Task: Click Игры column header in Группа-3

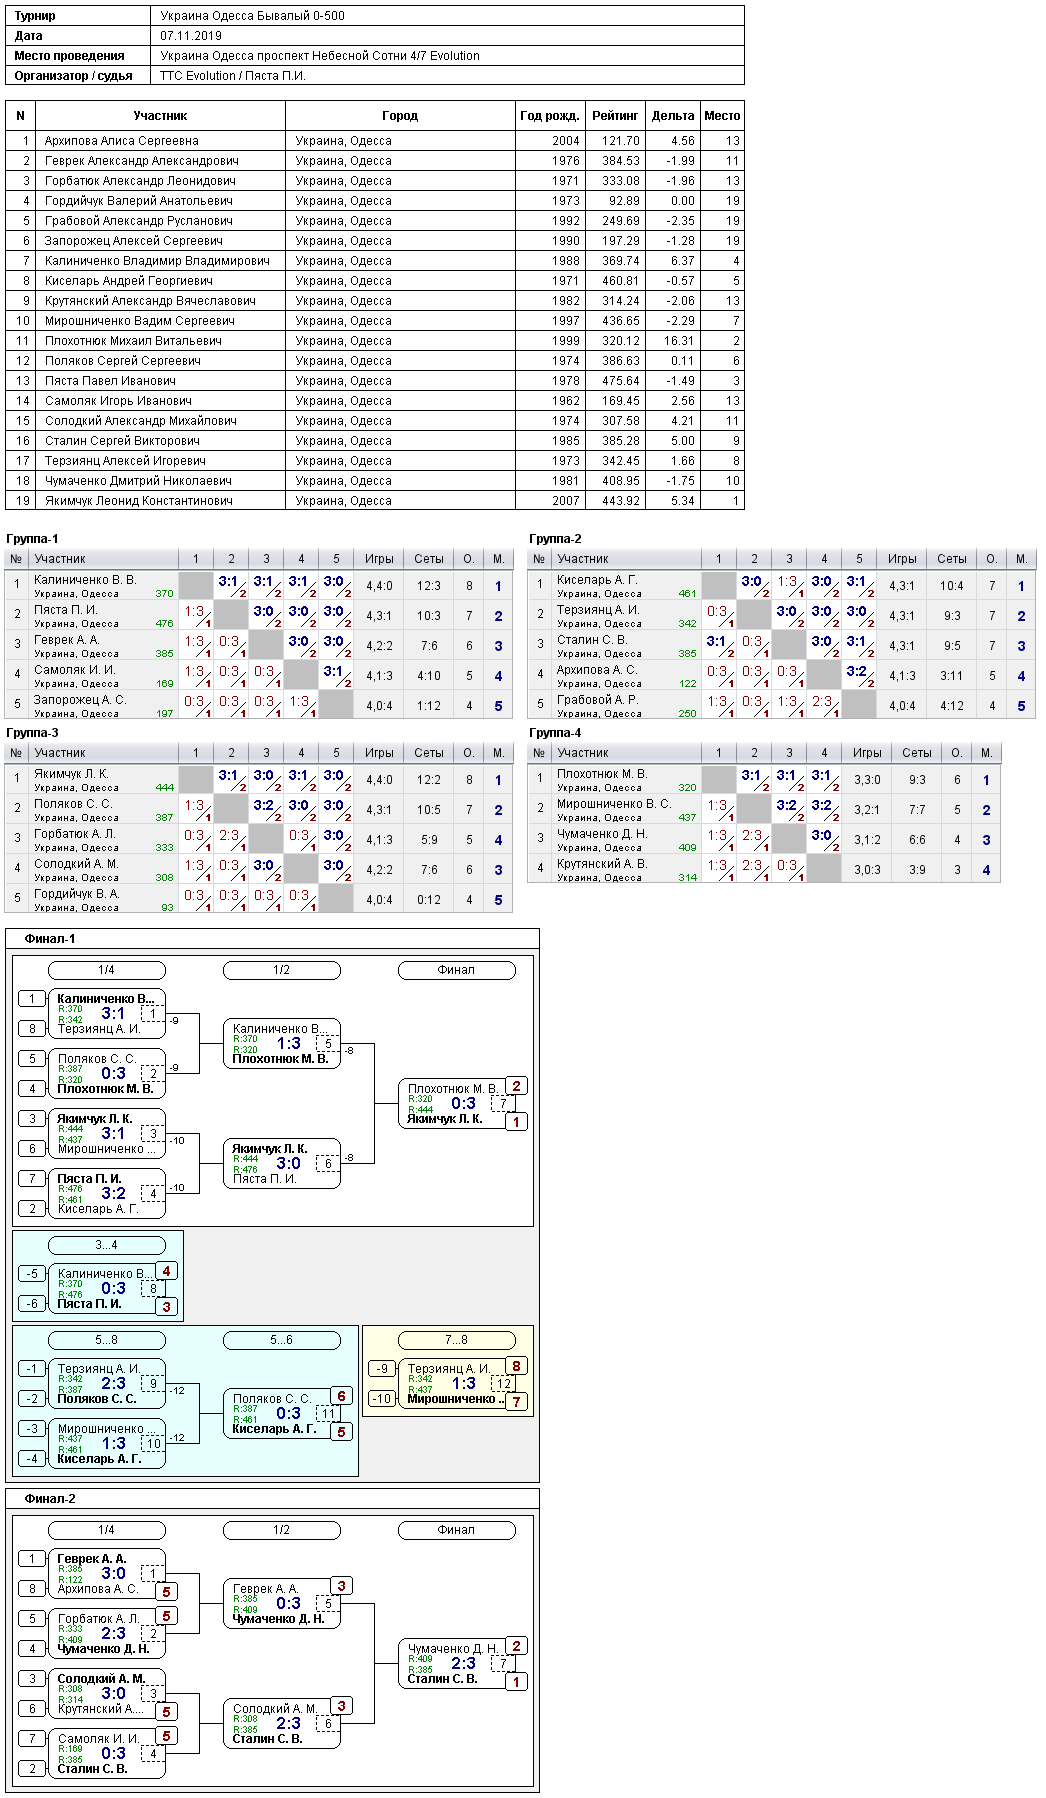Action: 379,753
